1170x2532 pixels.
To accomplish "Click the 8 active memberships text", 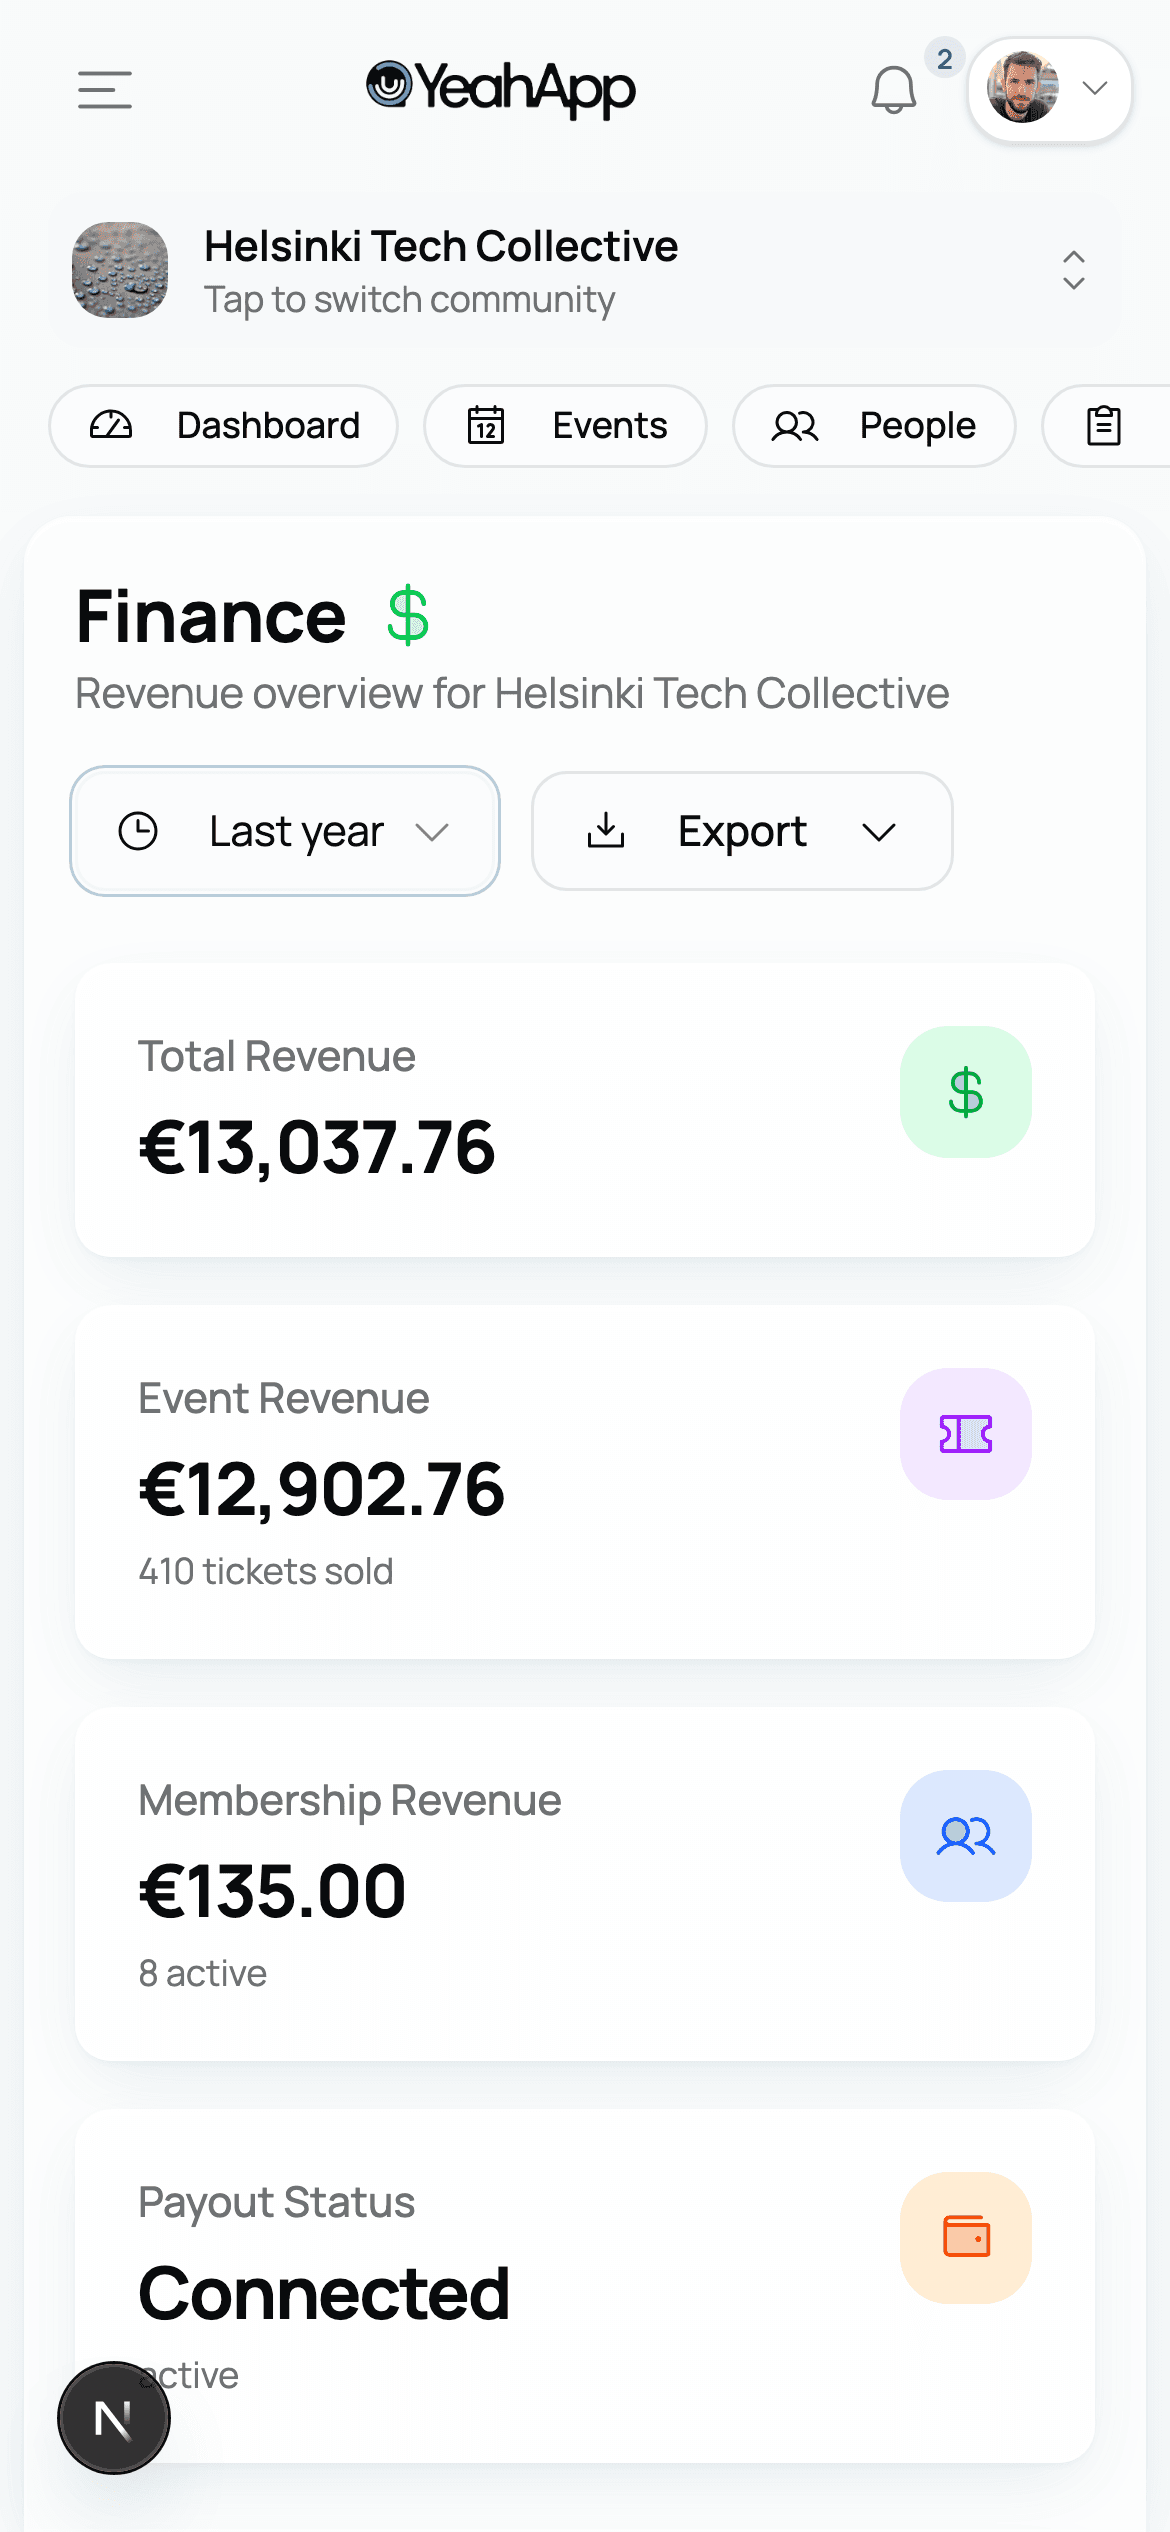I will [x=203, y=1974].
